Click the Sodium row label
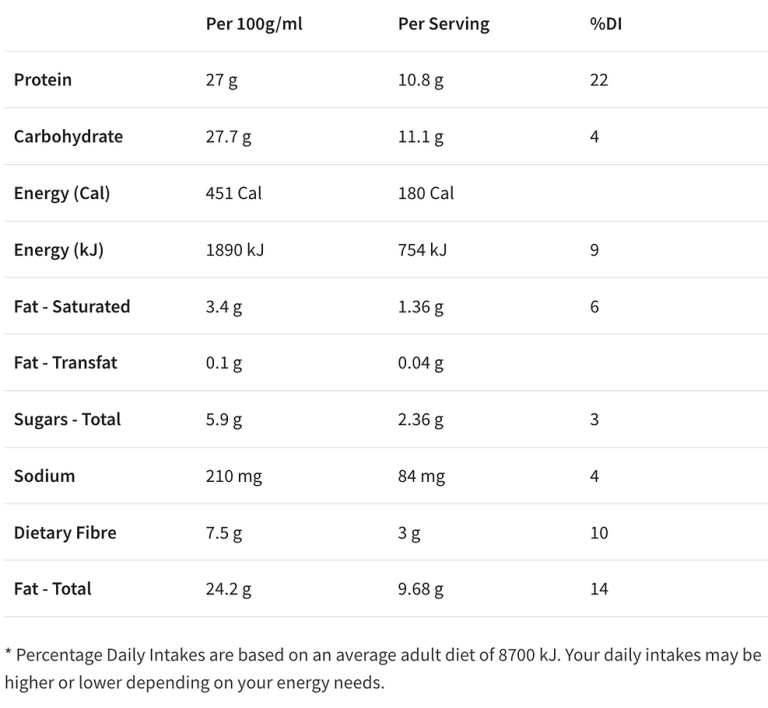 (x=44, y=476)
